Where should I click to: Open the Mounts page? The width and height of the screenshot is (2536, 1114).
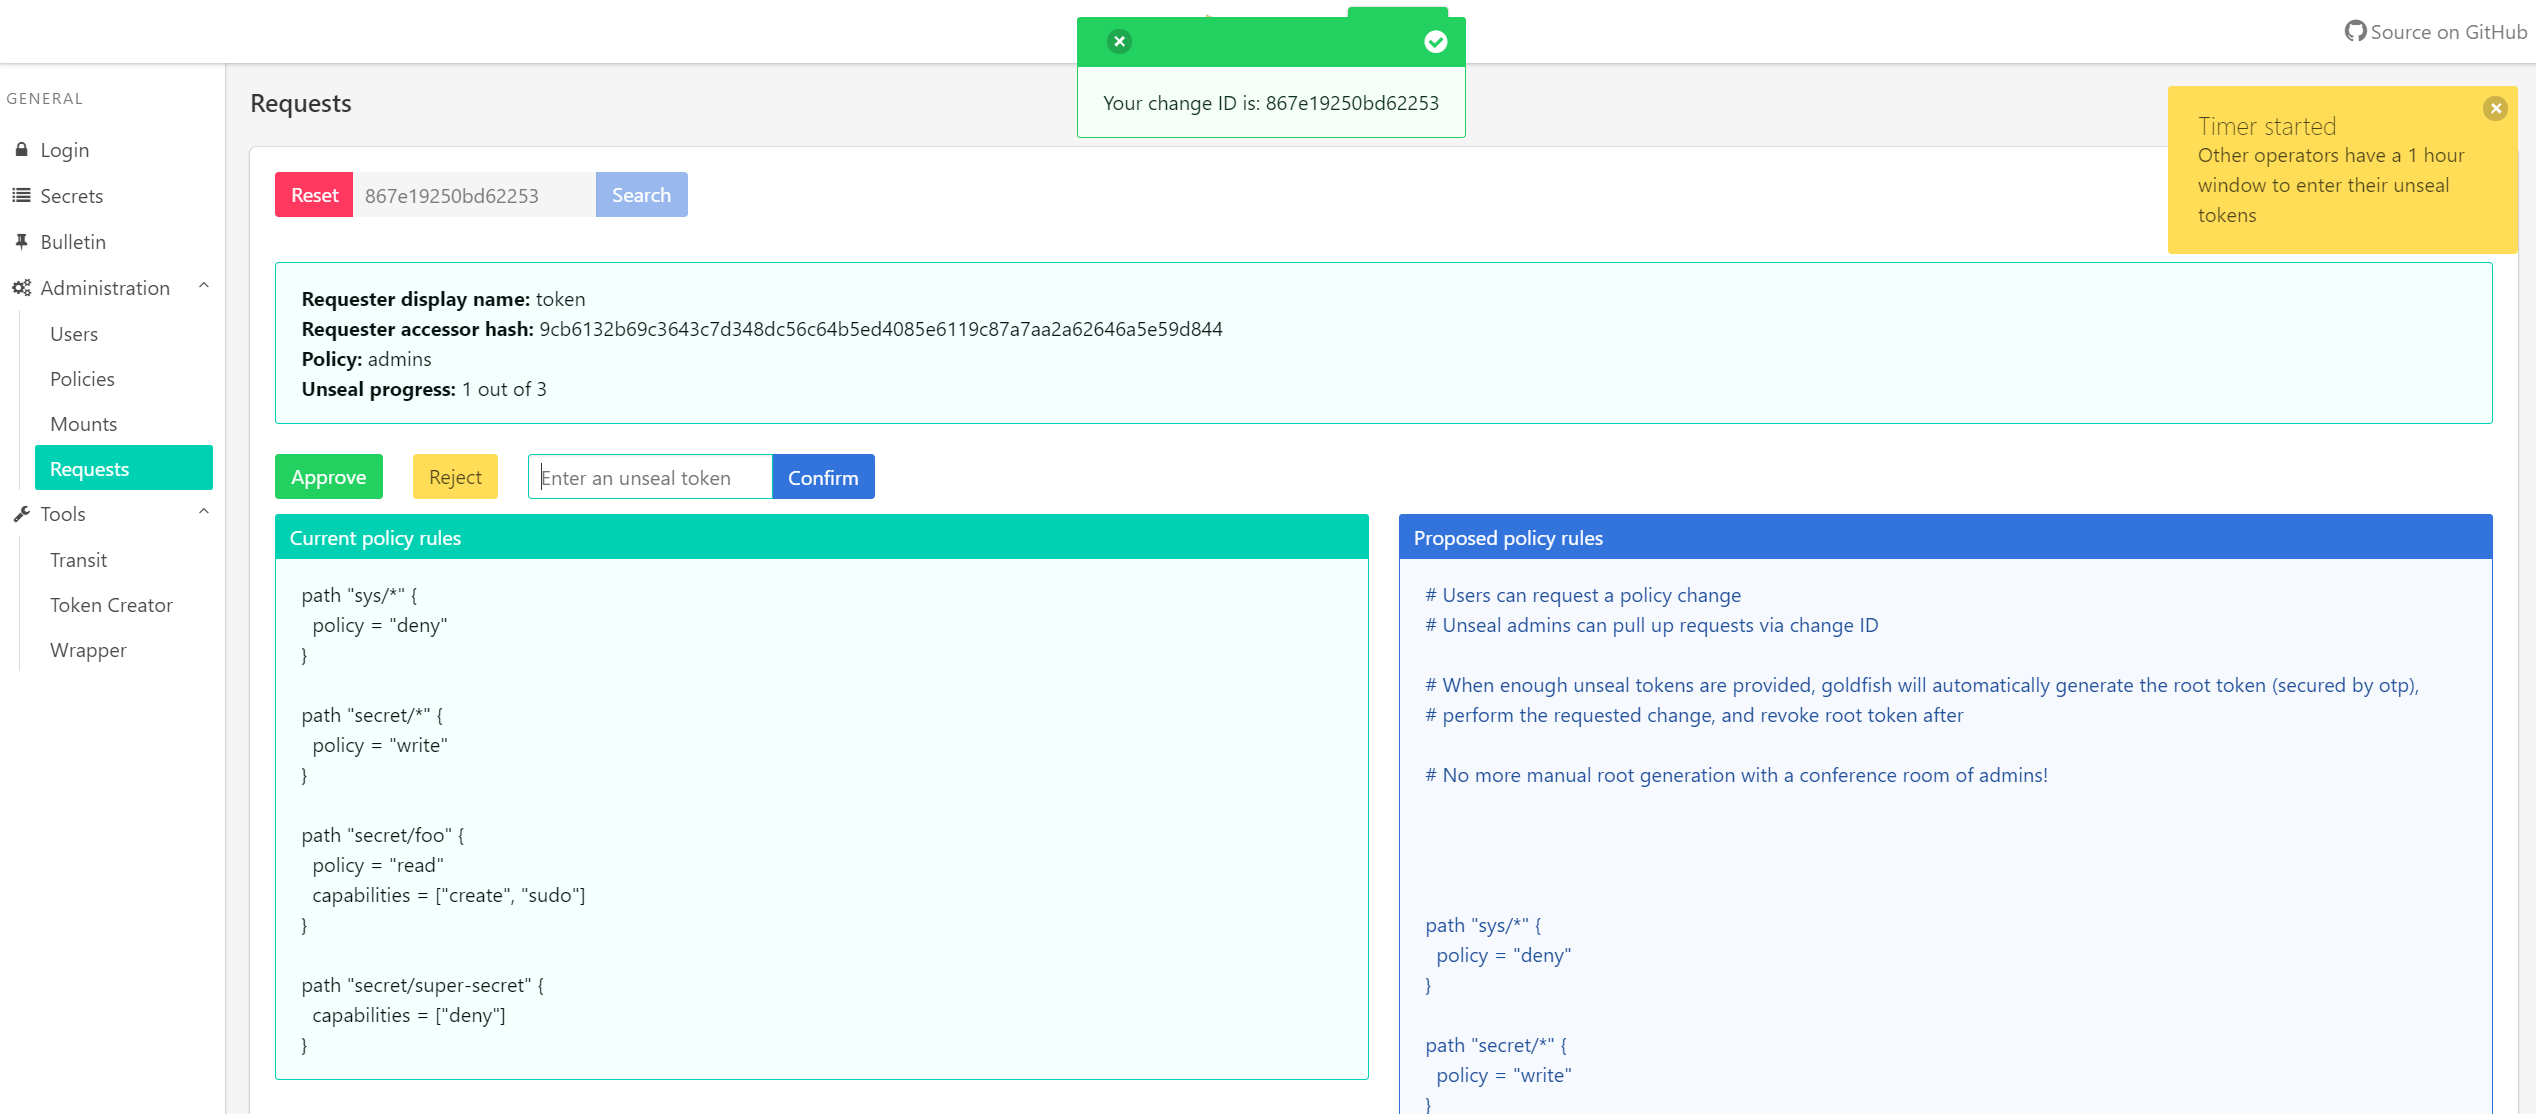pos(83,424)
